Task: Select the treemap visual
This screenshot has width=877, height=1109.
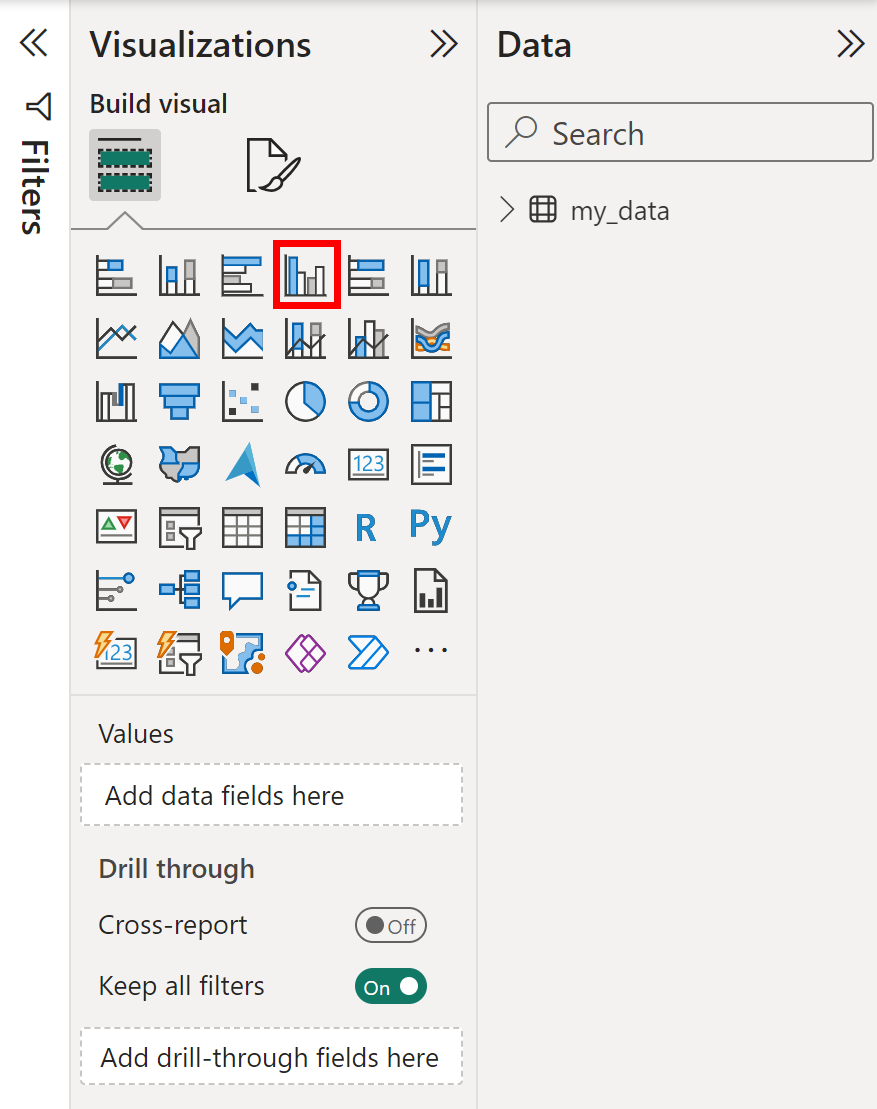Action: pos(431,402)
